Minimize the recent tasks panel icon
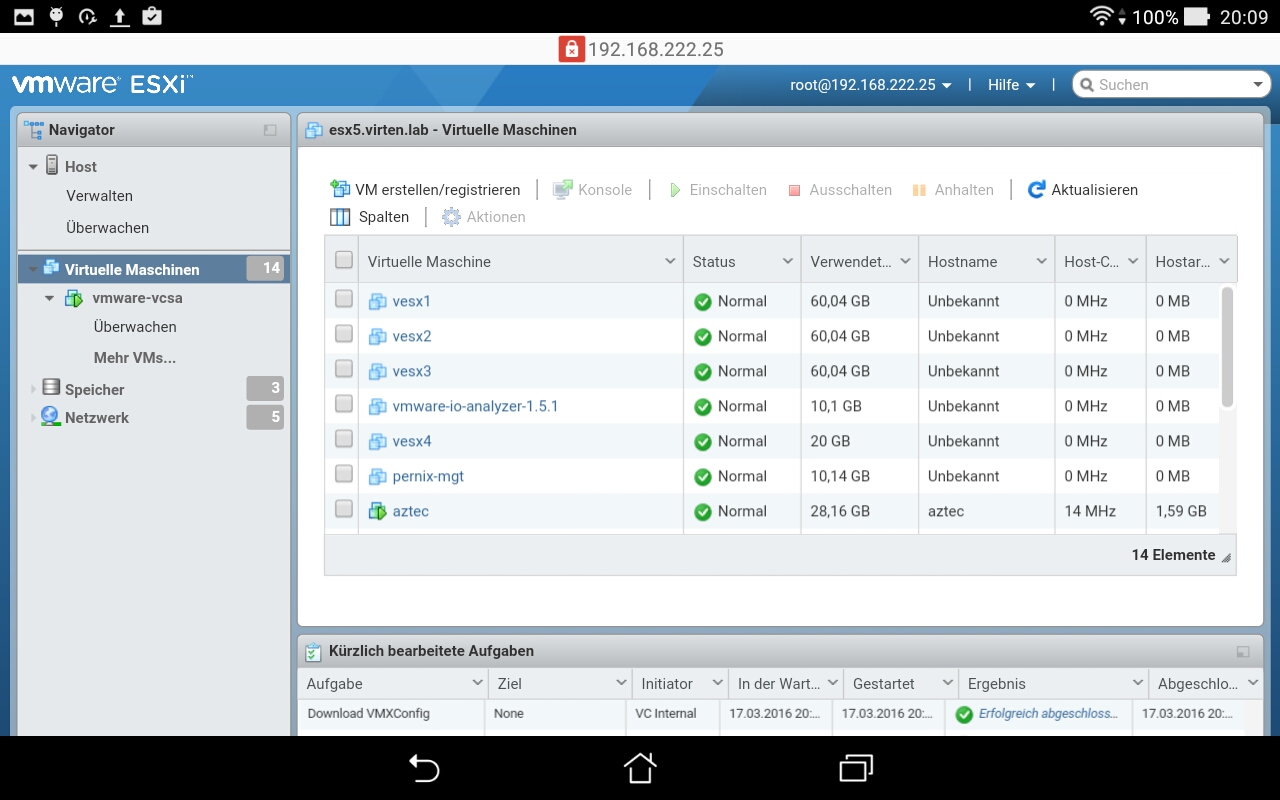 [x=1243, y=651]
